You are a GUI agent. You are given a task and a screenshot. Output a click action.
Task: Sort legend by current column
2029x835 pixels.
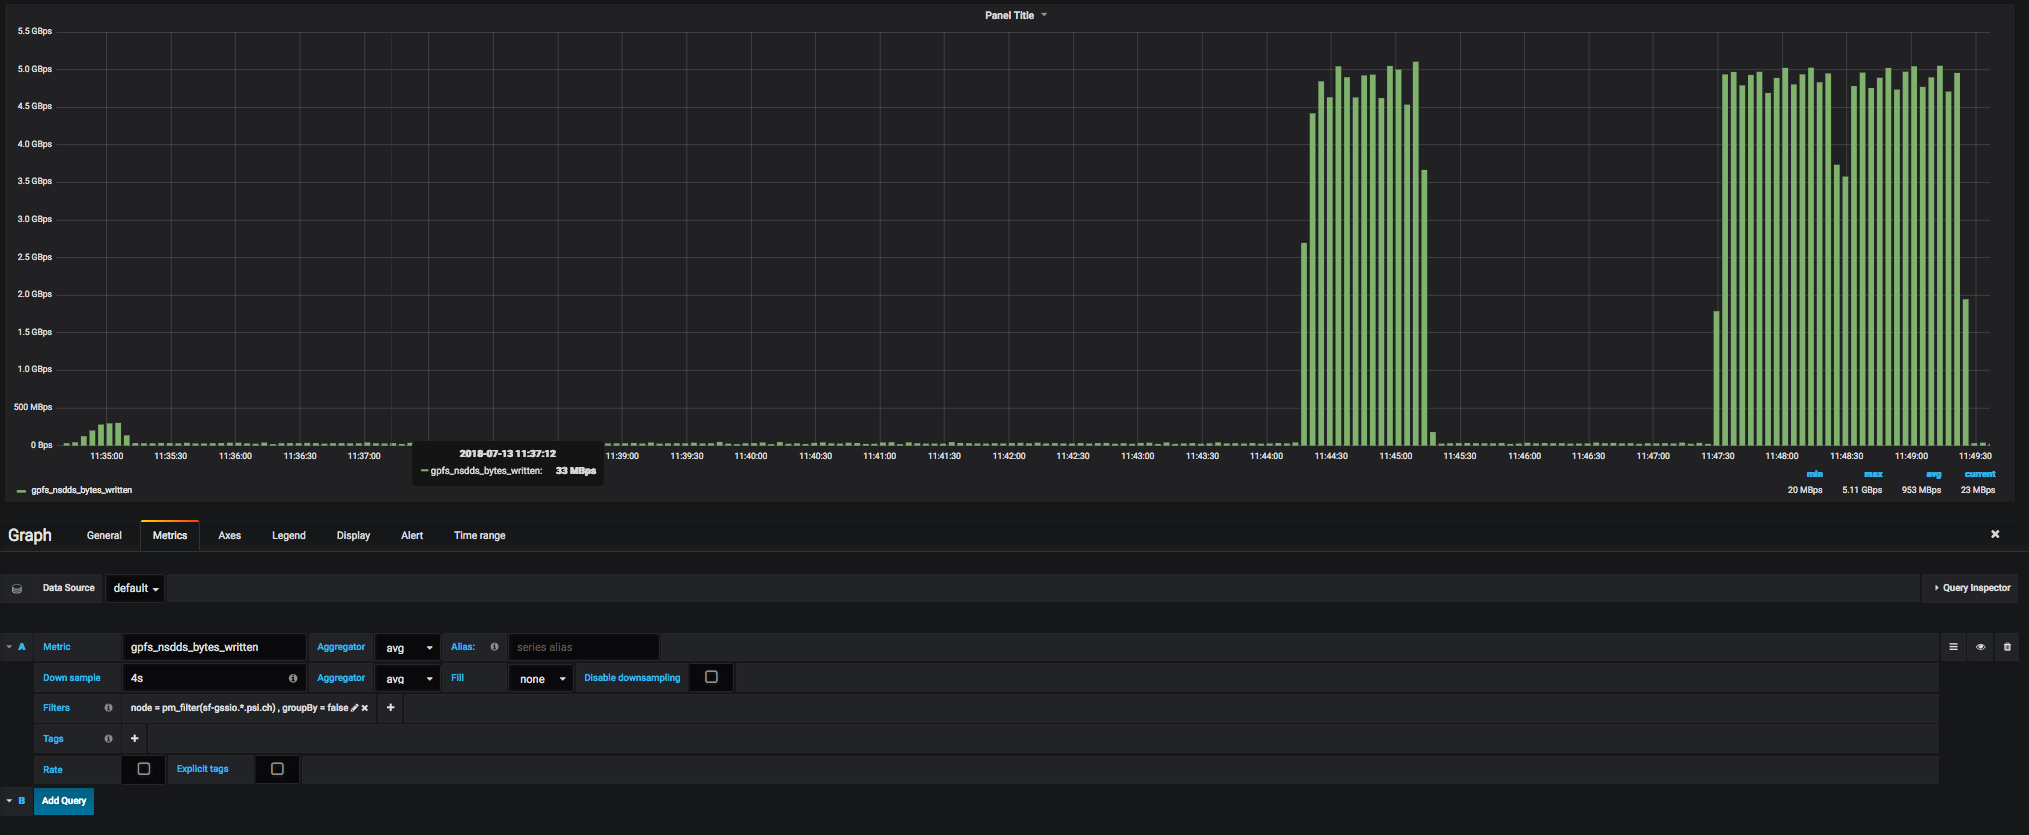(1980, 474)
